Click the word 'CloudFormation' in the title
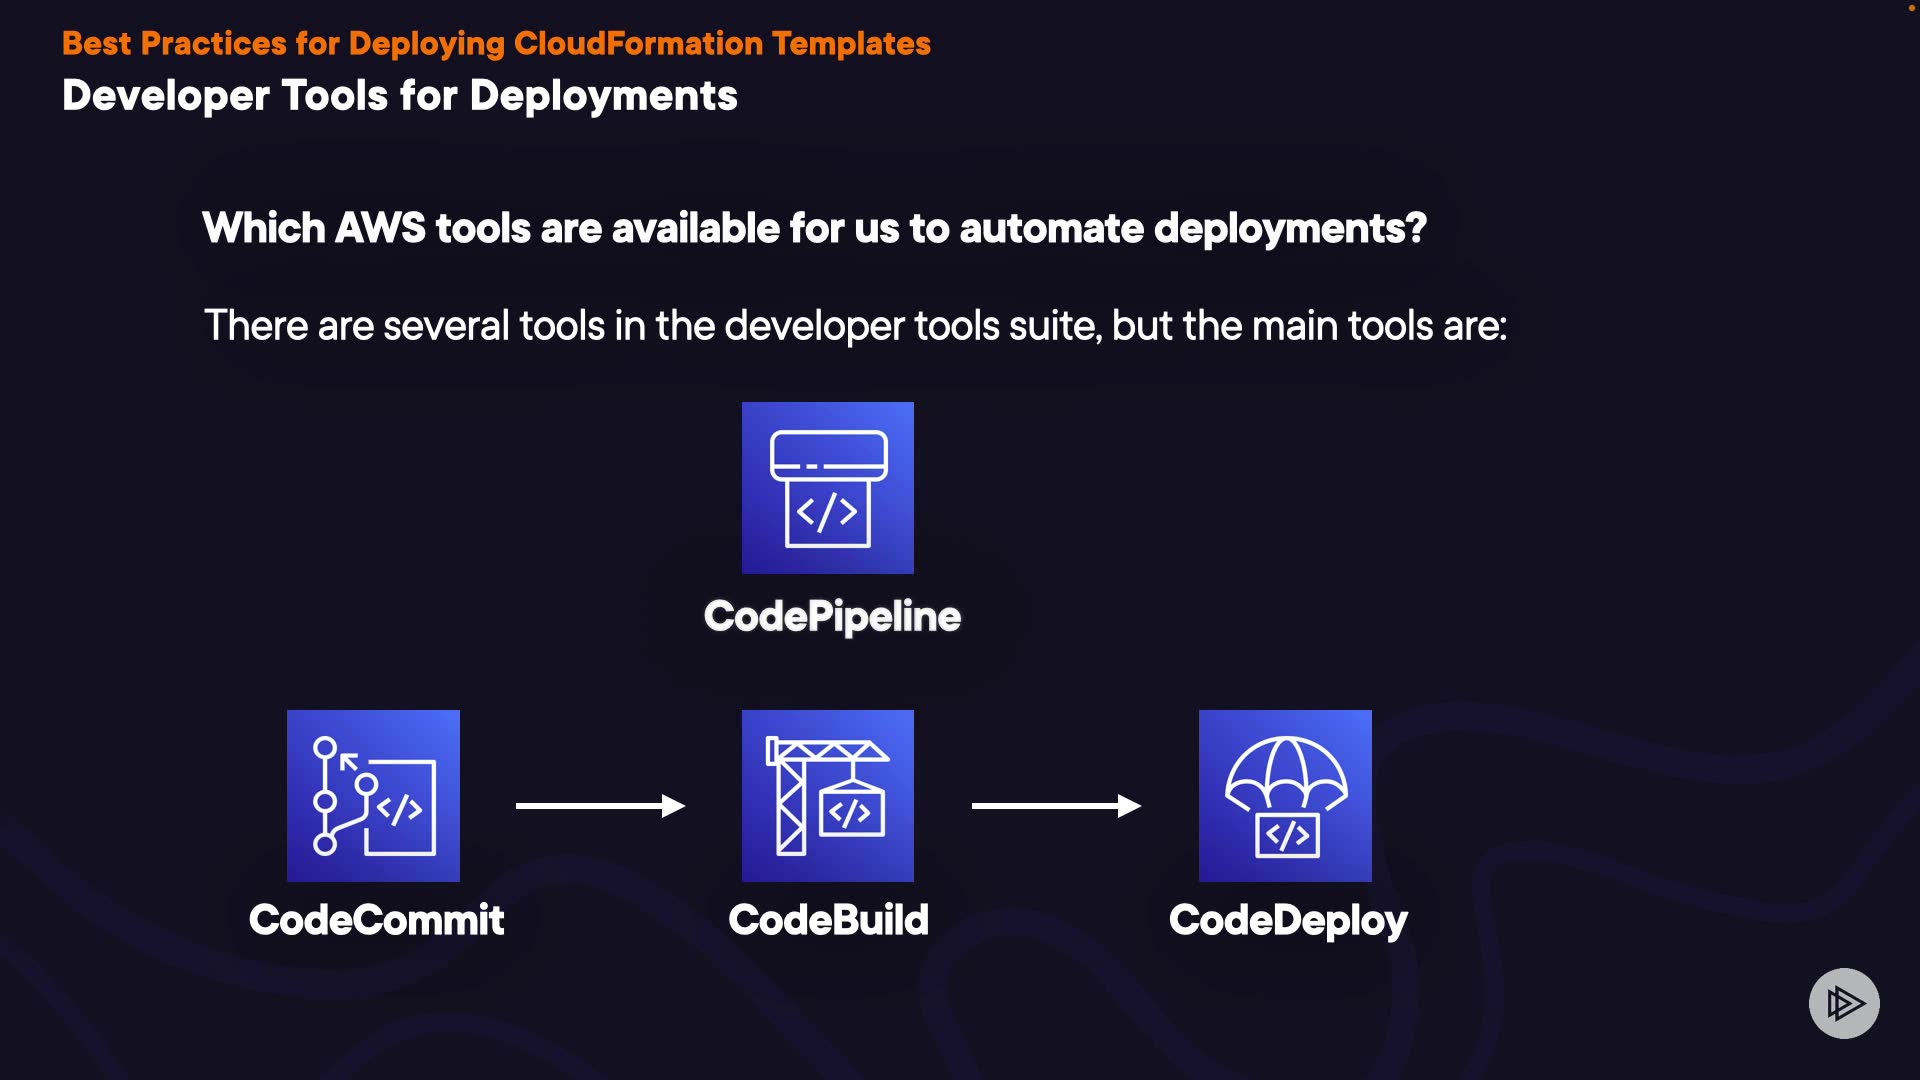The width and height of the screenshot is (1920, 1080). point(638,44)
